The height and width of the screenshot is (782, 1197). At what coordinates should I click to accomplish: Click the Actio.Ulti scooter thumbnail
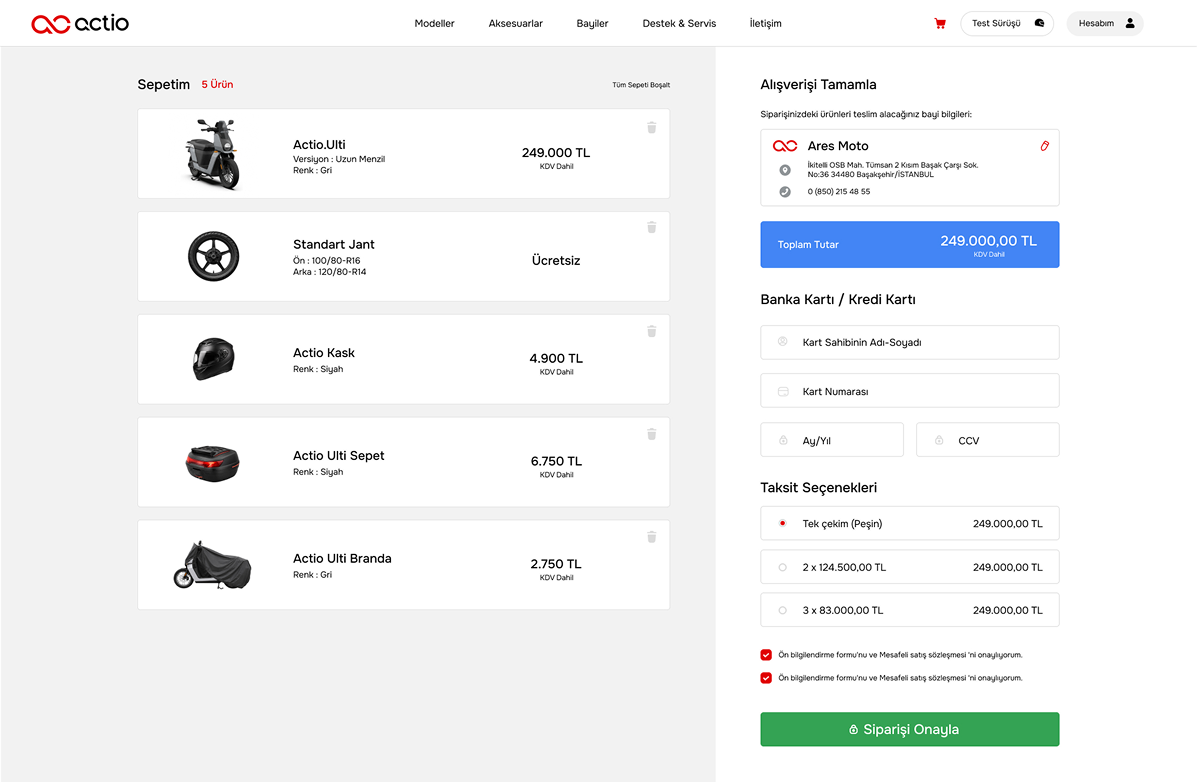click(213, 154)
